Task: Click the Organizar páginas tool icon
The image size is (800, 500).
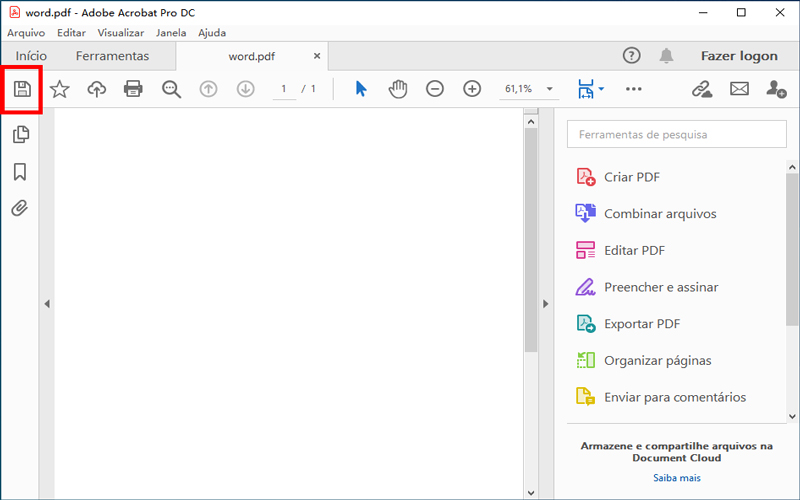Action: (586, 360)
